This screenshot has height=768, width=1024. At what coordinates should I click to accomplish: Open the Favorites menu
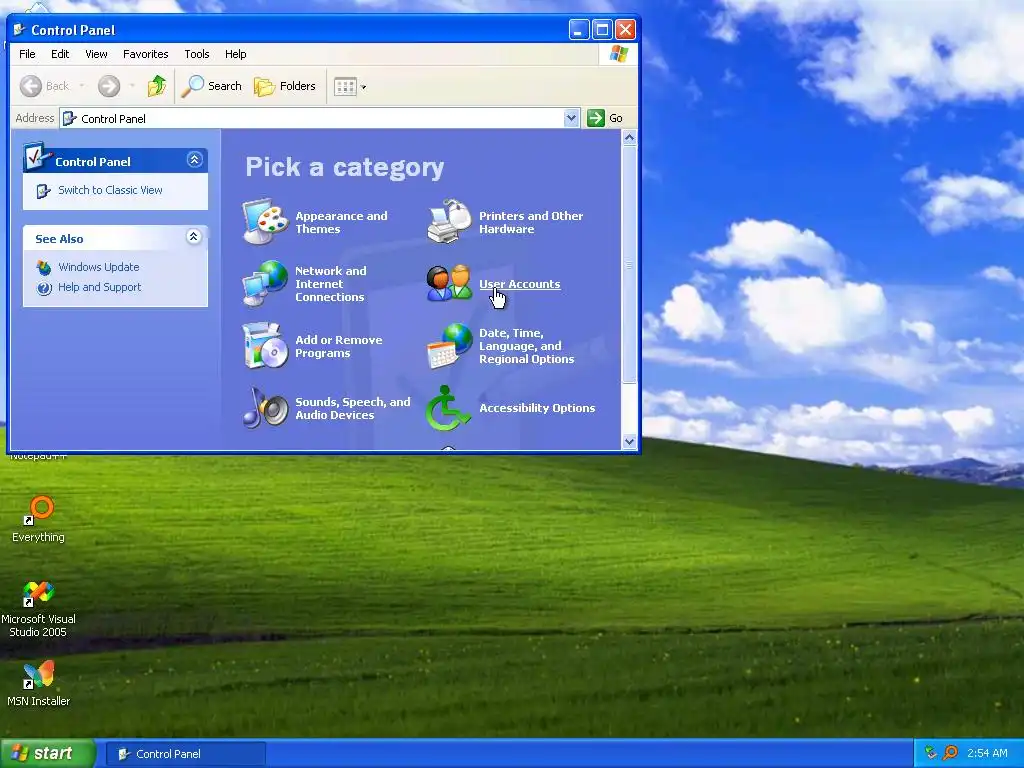(x=146, y=54)
